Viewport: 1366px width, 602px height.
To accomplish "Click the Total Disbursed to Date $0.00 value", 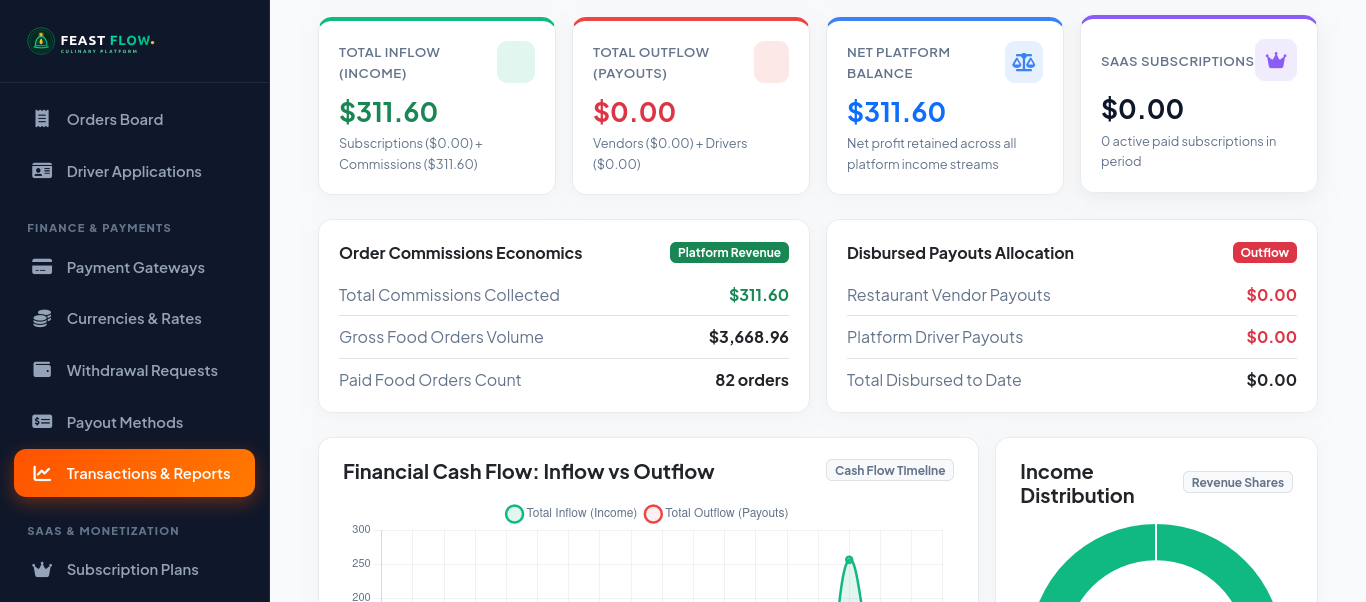I will click(1271, 380).
